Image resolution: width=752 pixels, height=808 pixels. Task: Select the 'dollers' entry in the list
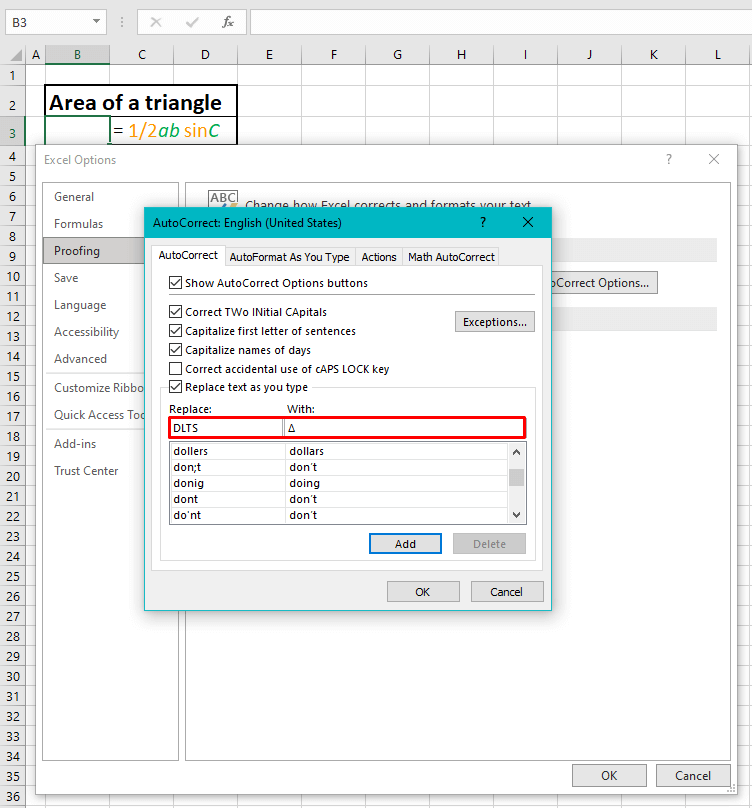339,451
